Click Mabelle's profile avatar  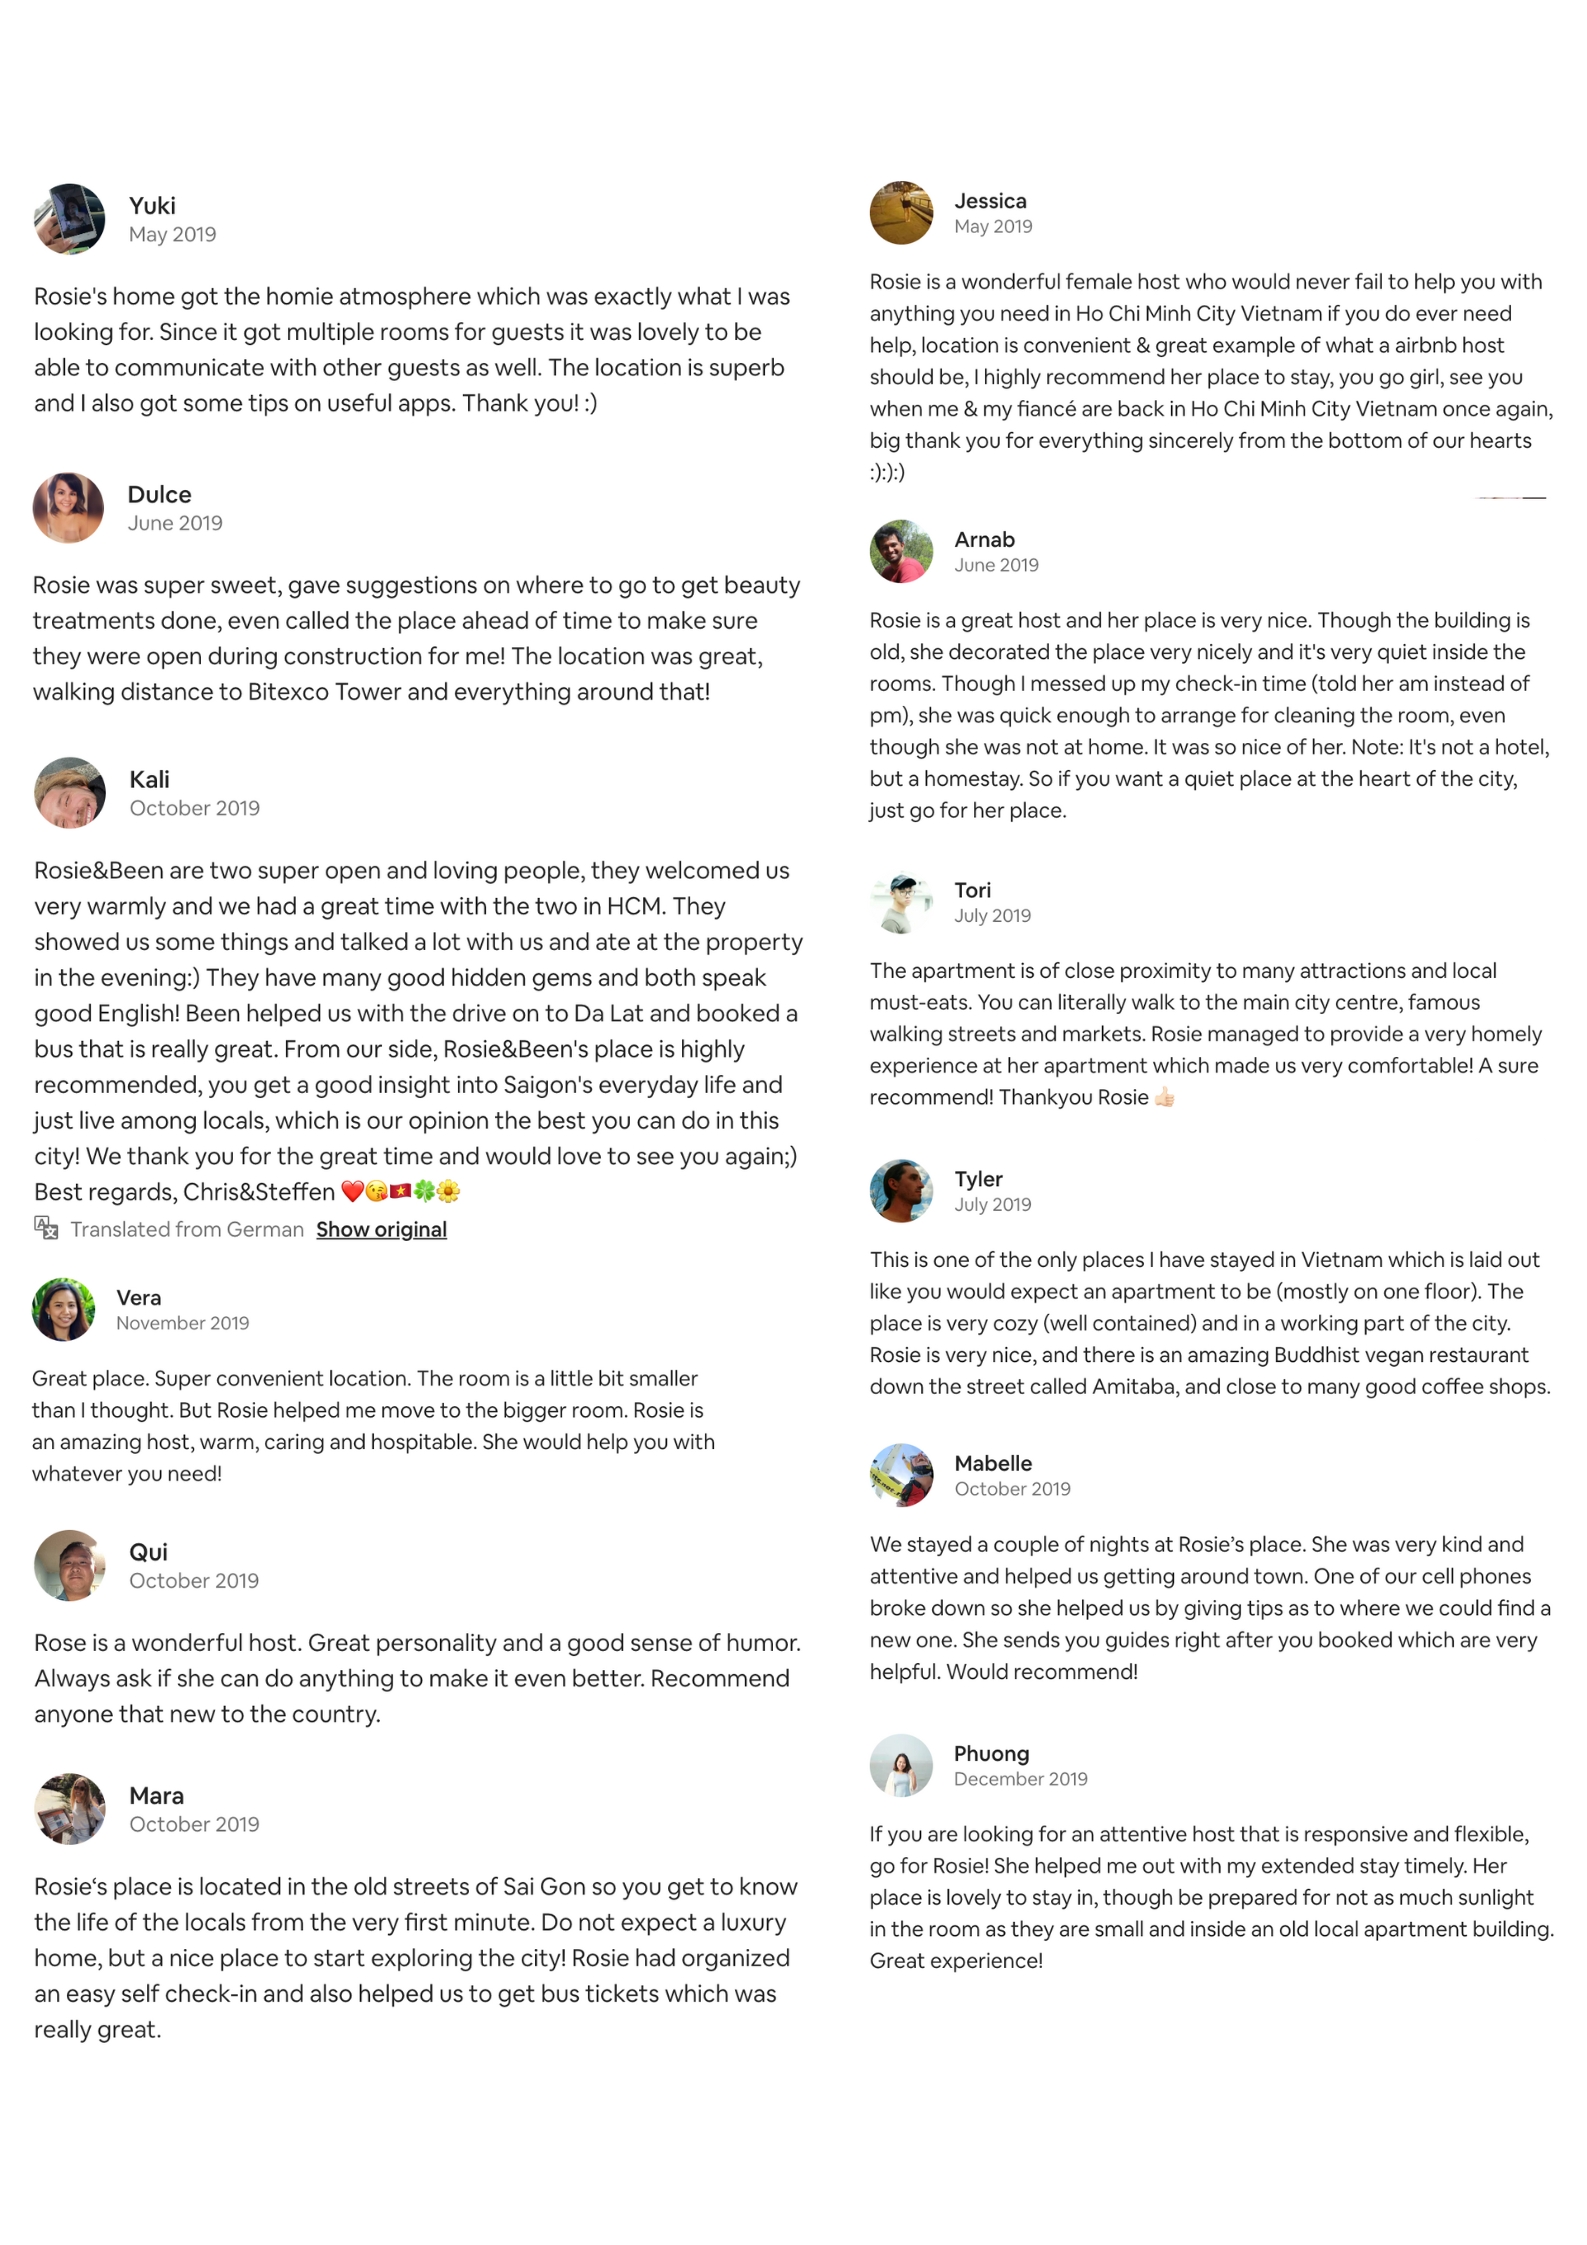901,1475
